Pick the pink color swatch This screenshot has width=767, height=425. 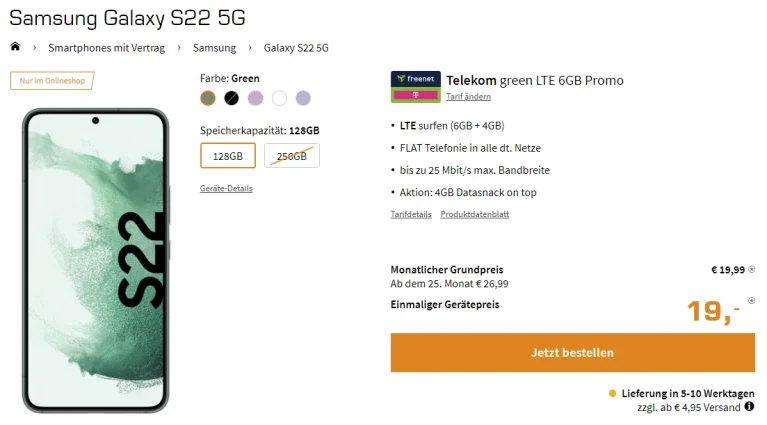pos(255,98)
